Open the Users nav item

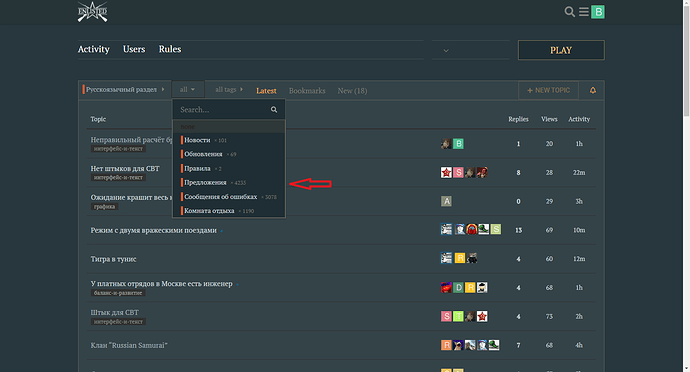[134, 49]
